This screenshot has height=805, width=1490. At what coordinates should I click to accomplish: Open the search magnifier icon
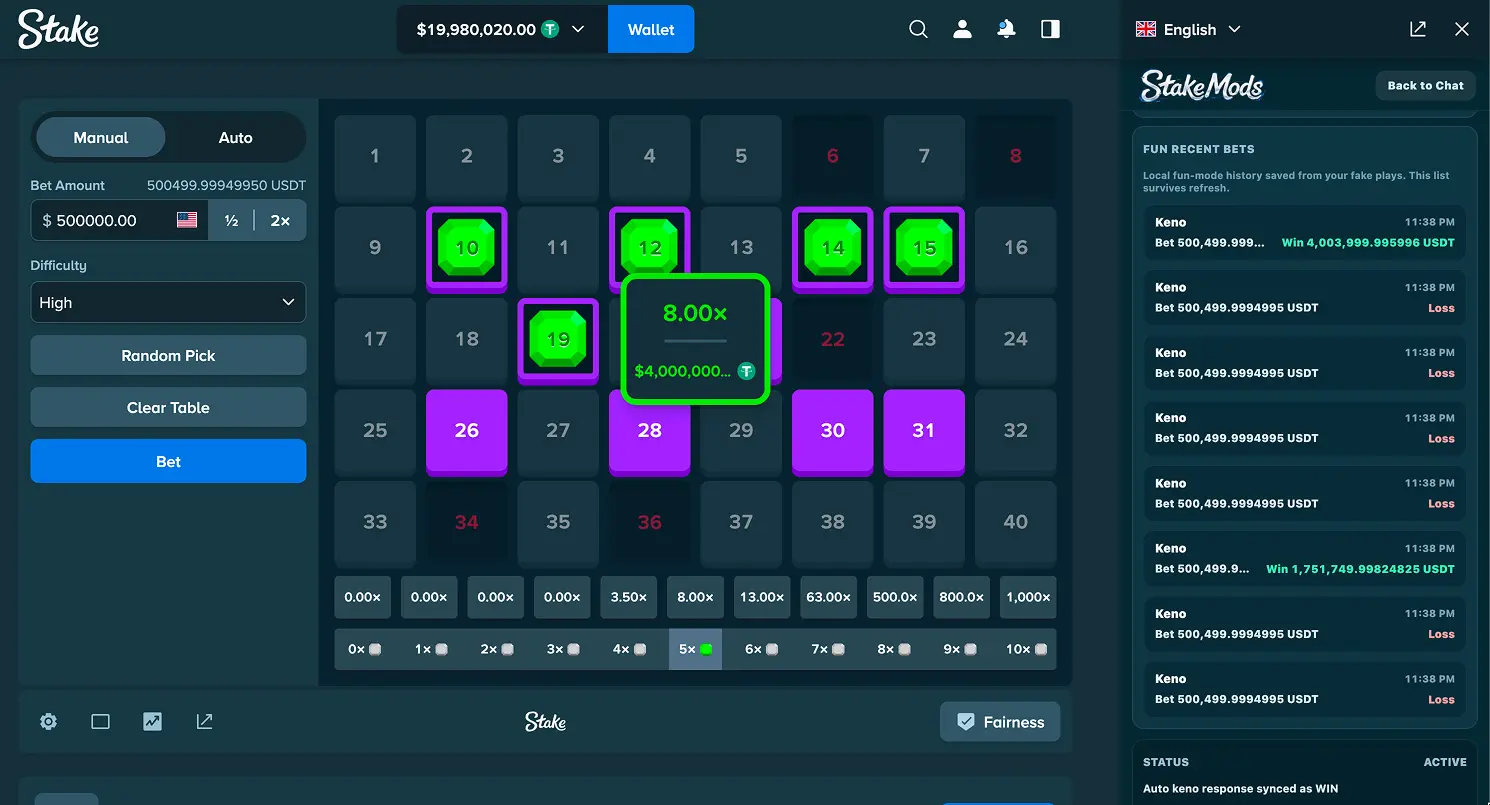tap(918, 29)
